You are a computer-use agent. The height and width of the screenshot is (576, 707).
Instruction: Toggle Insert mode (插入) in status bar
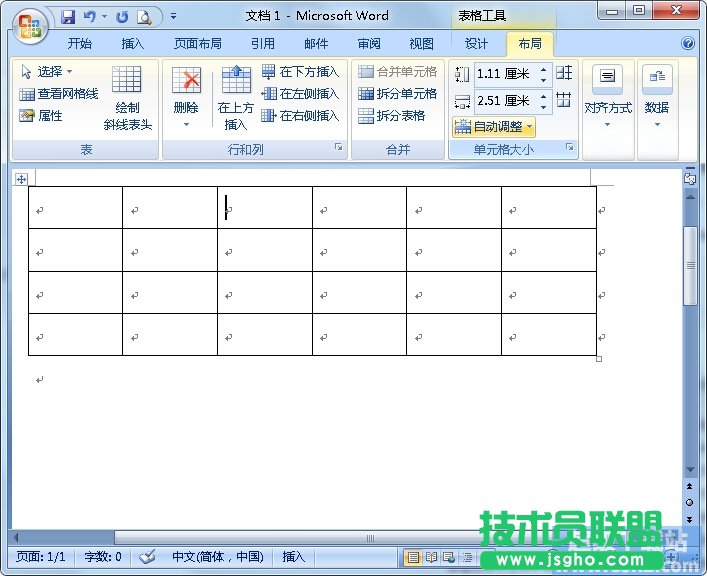294,557
